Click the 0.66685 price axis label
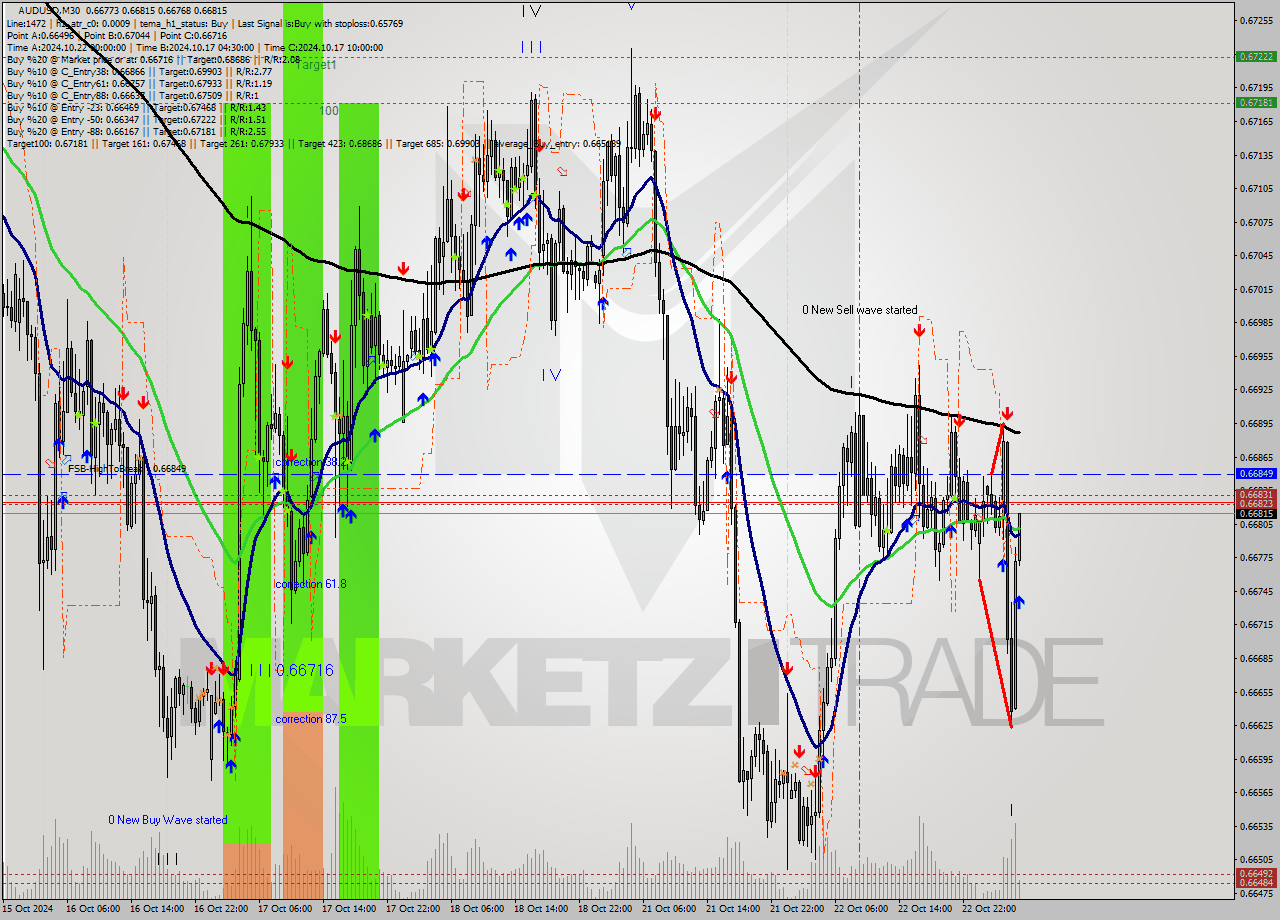The width and height of the screenshot is (1280, 920). (1256, 658)
